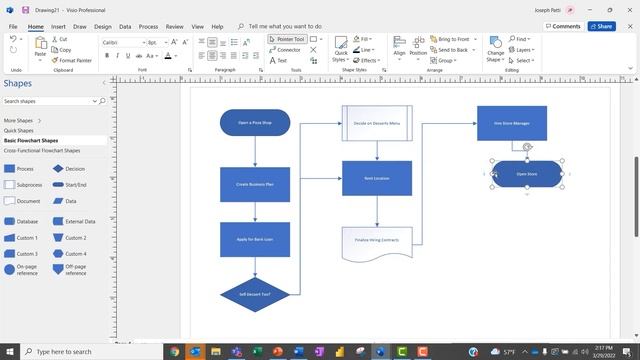The width and height of the screenshot is (640, 360).
Task: Click the Paste clipboard icon
Action: coord(40,43)
